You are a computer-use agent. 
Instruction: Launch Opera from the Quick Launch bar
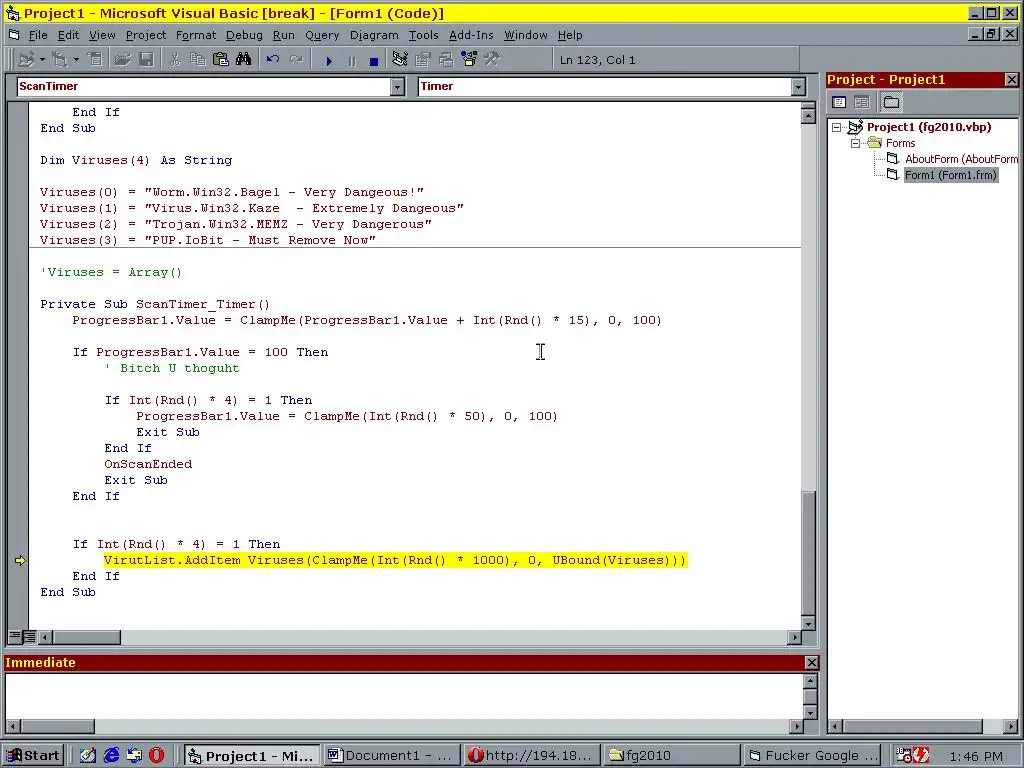(x=157, y=755)
